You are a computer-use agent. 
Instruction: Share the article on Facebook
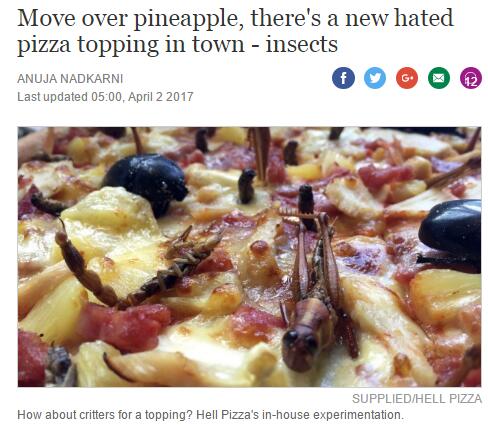(x=343, y=78)
